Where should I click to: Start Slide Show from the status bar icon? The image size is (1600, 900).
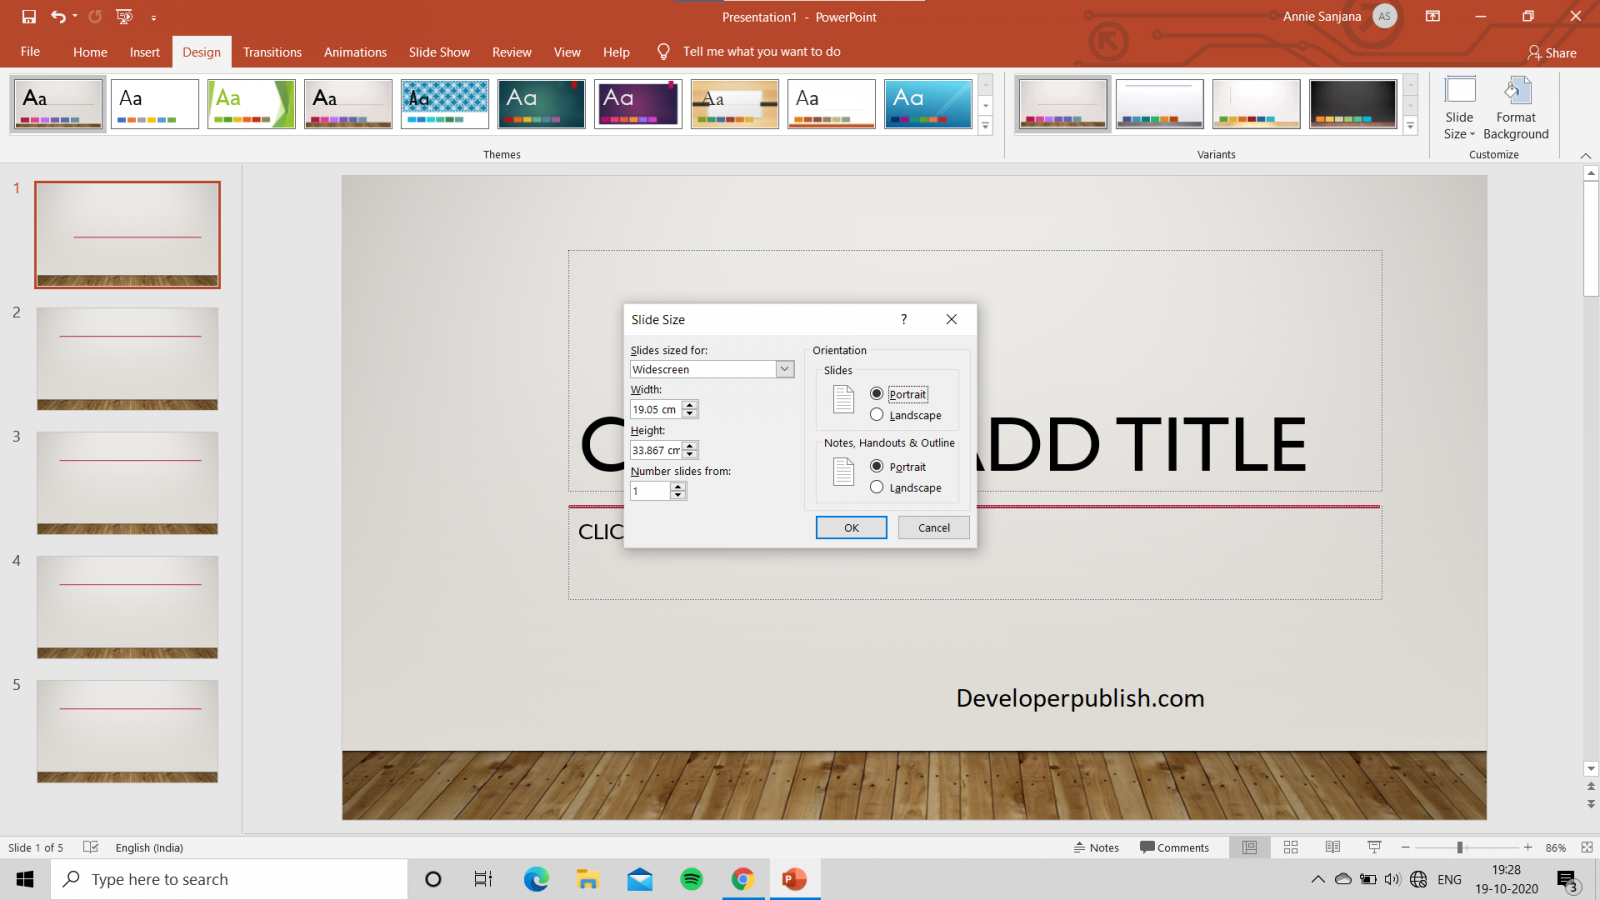coord(1374,847)
